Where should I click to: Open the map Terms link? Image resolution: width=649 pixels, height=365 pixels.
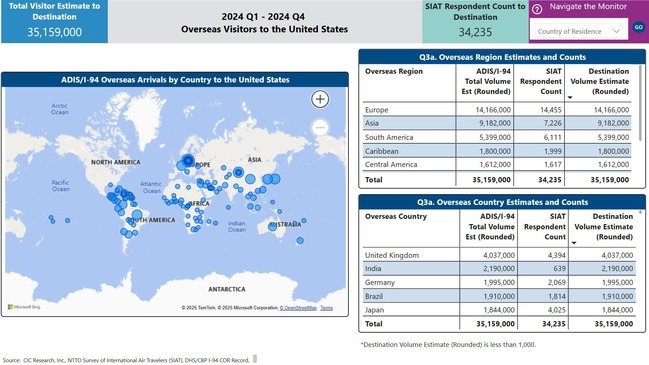(327, 308)
